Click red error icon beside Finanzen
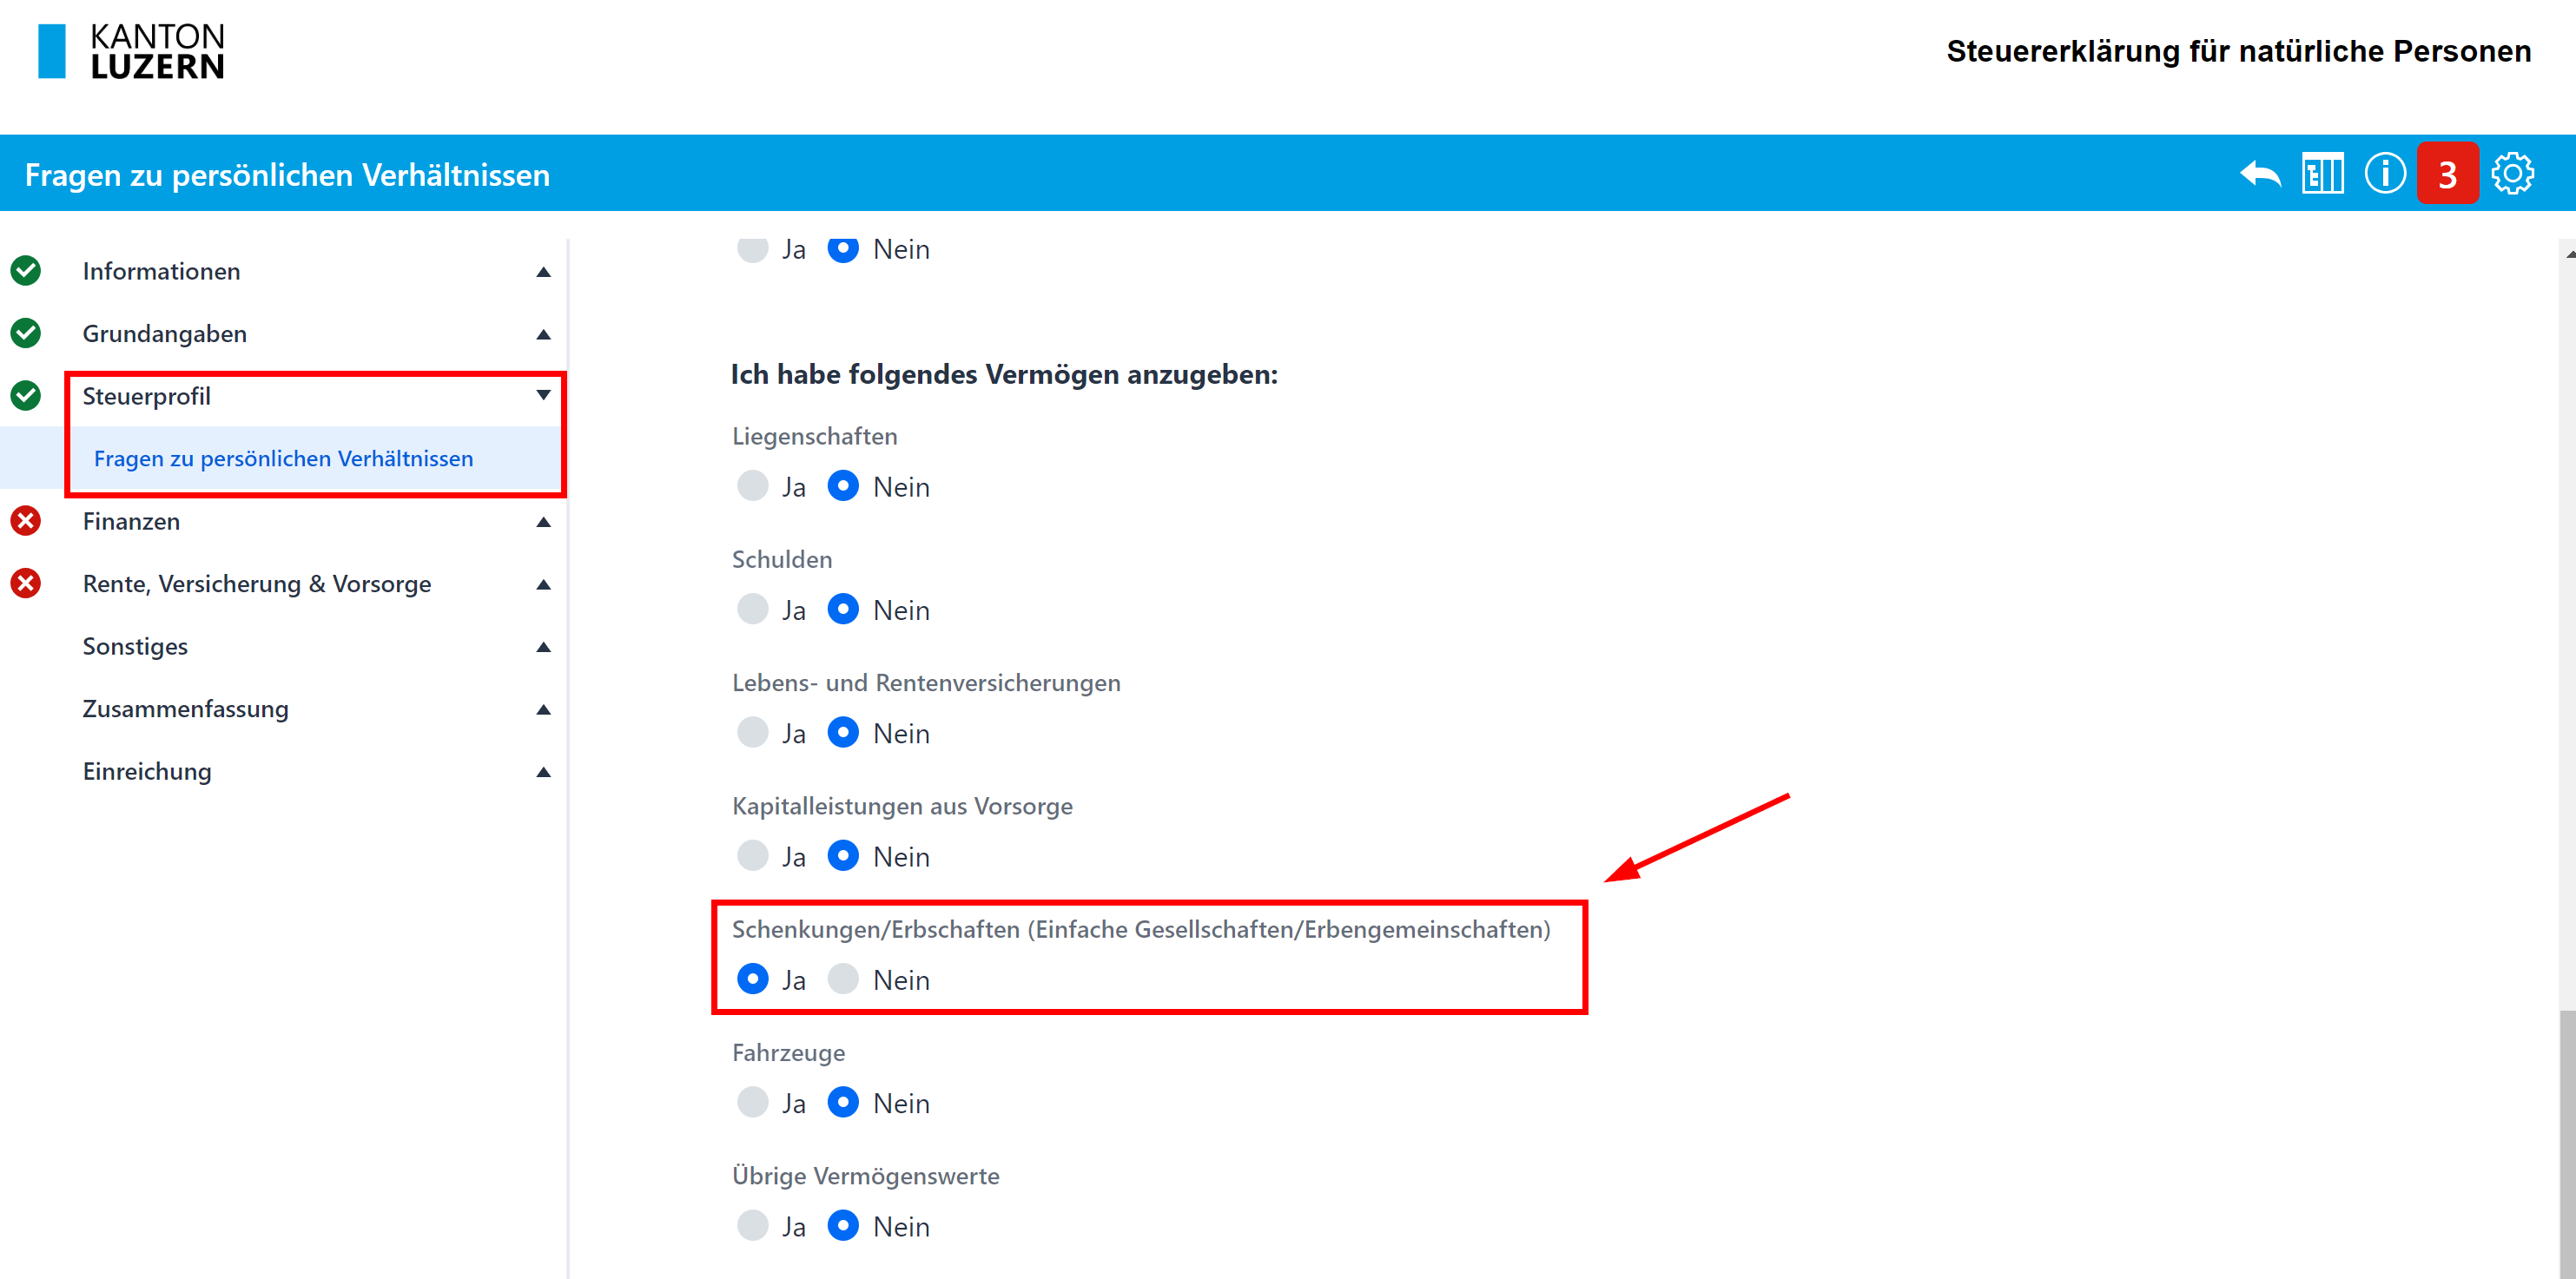Viewport: 2576px width, 1279px height. coord(26,521)
